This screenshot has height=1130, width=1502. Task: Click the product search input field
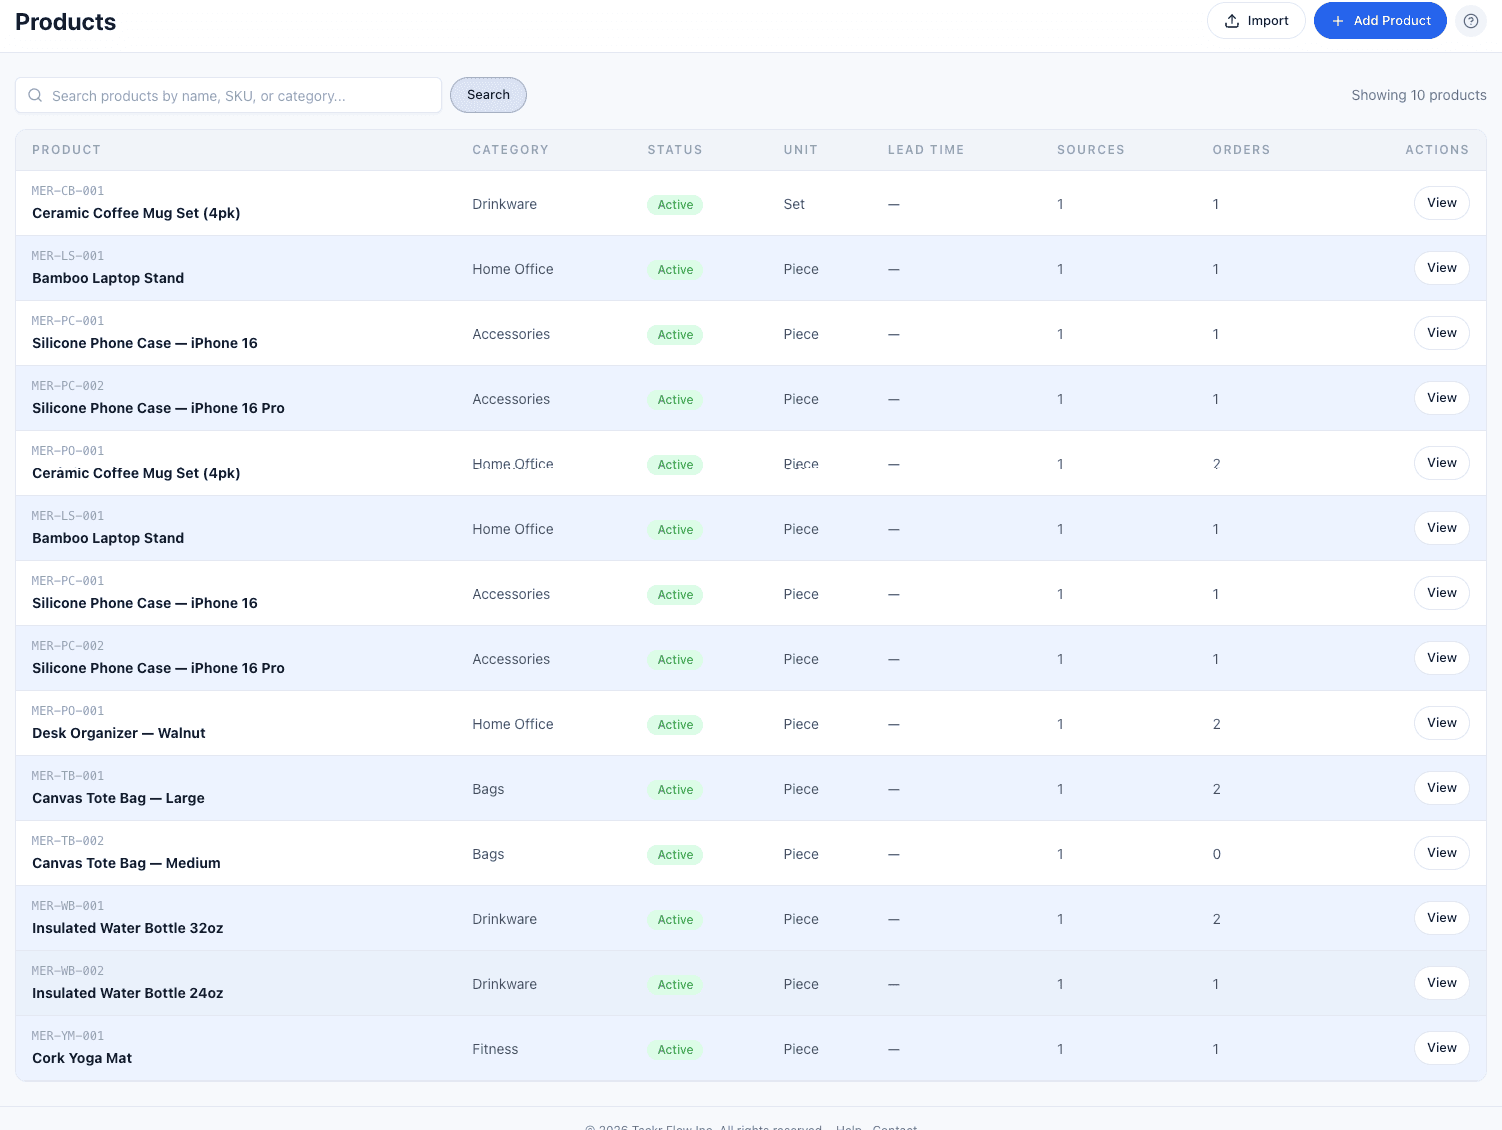[228, 95]
